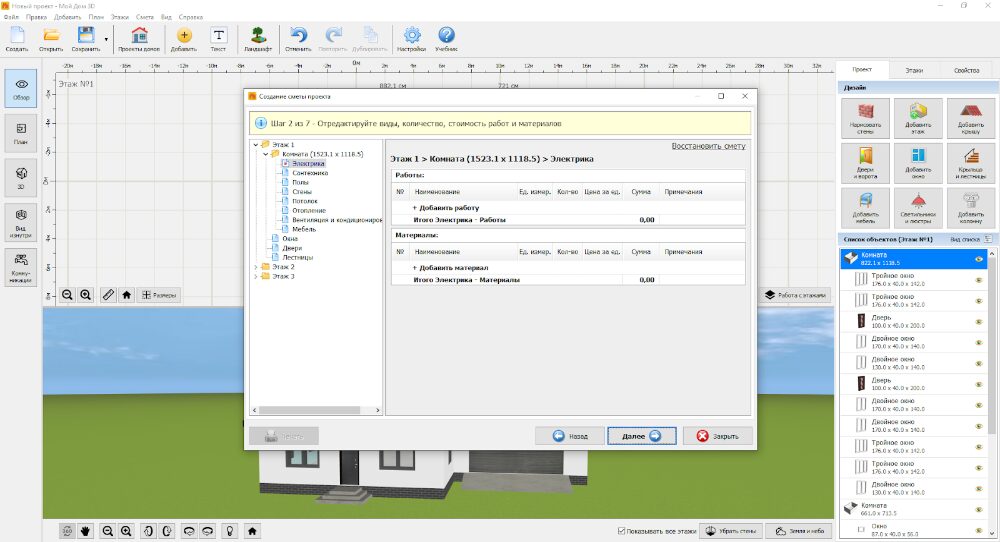Open the Крыльцо и лестницы tile

(971, 163)
